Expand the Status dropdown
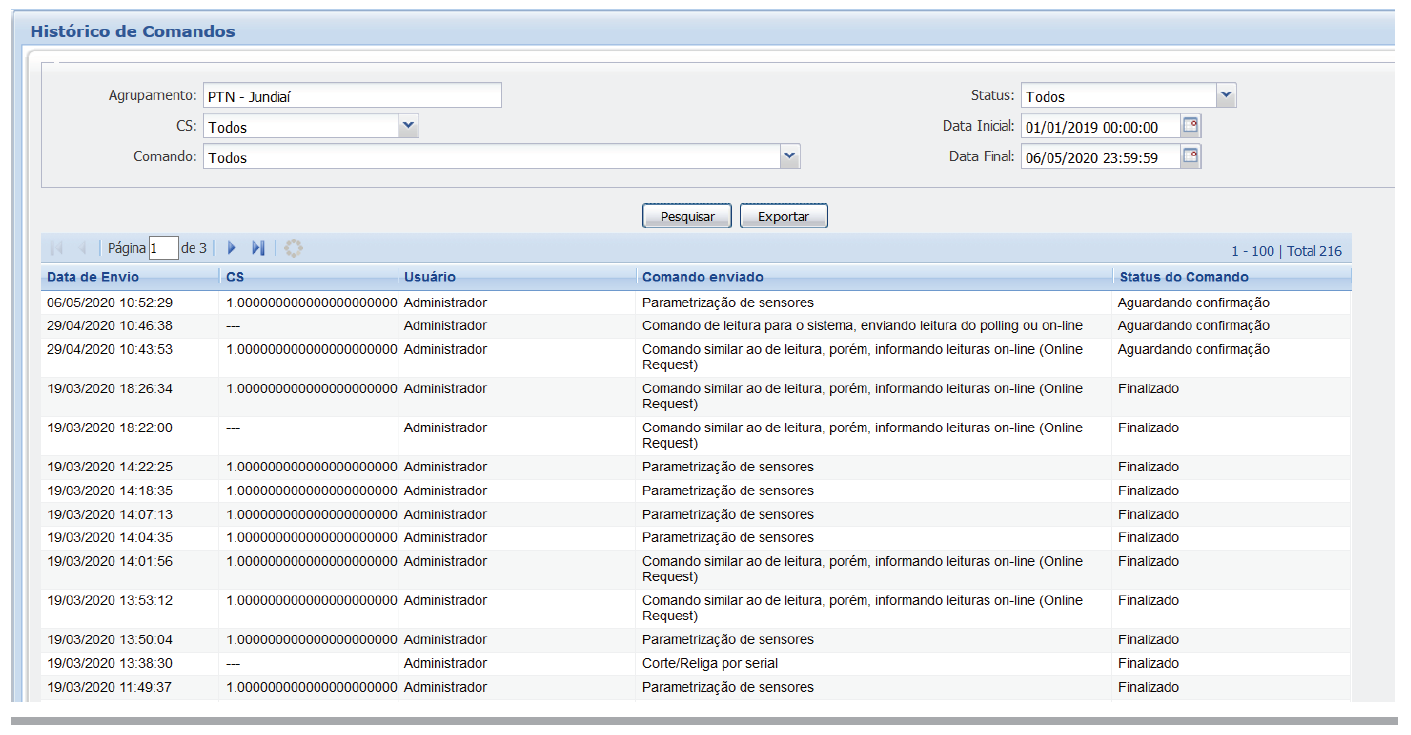The image size is (1411, 735). point(1226,96)
